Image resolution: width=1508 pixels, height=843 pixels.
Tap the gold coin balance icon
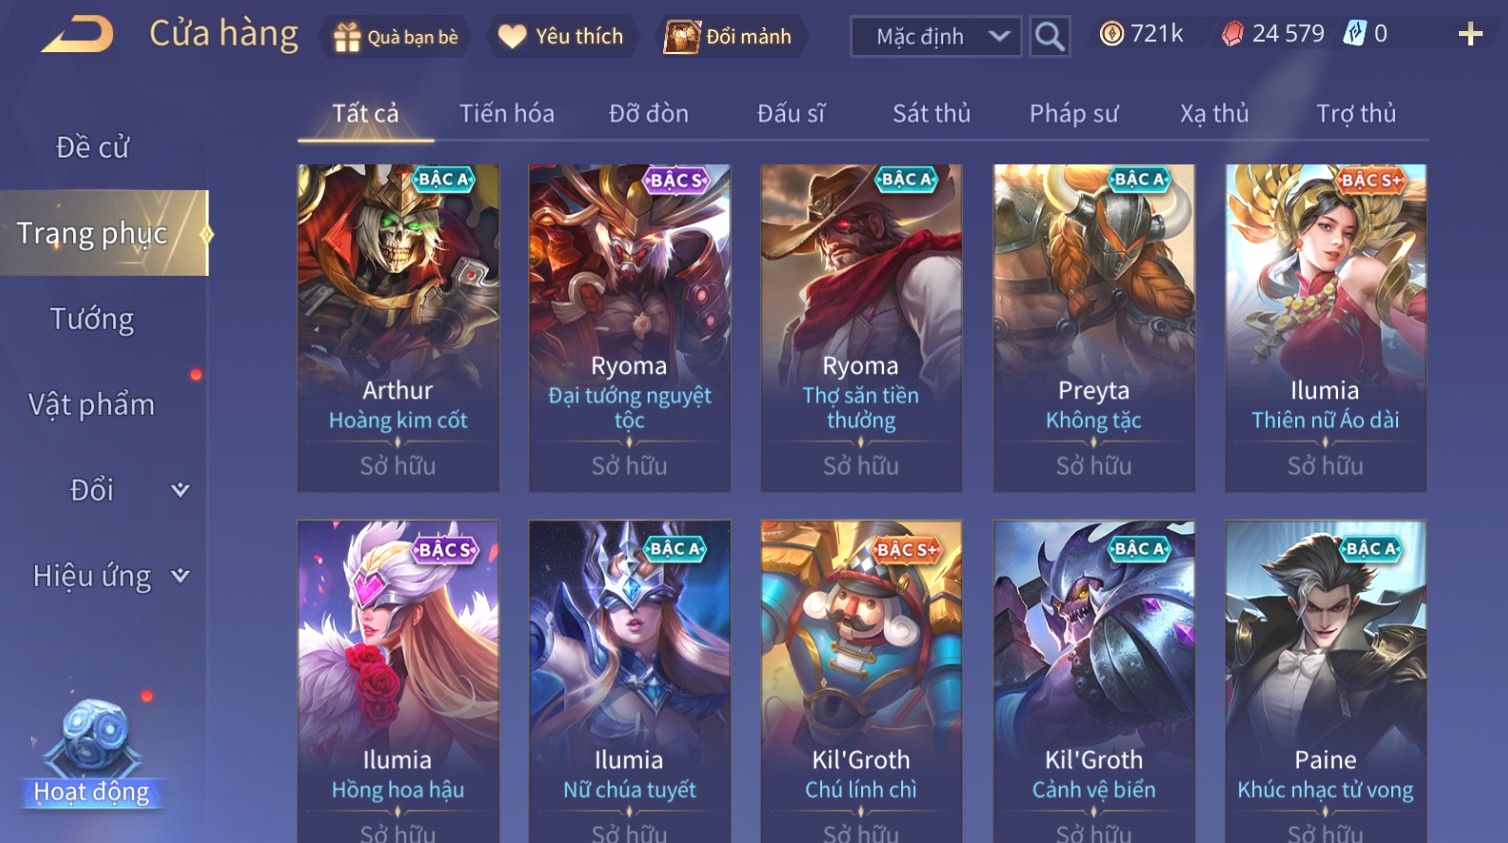[x=1111, y=34]
